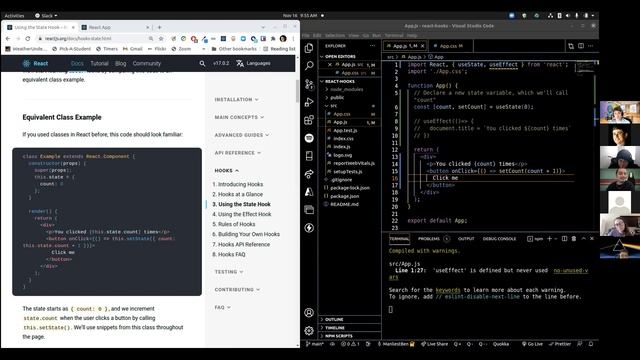Expand the Main Concepts docs section
Screen dimensions: 640x360
click(239, 117)
